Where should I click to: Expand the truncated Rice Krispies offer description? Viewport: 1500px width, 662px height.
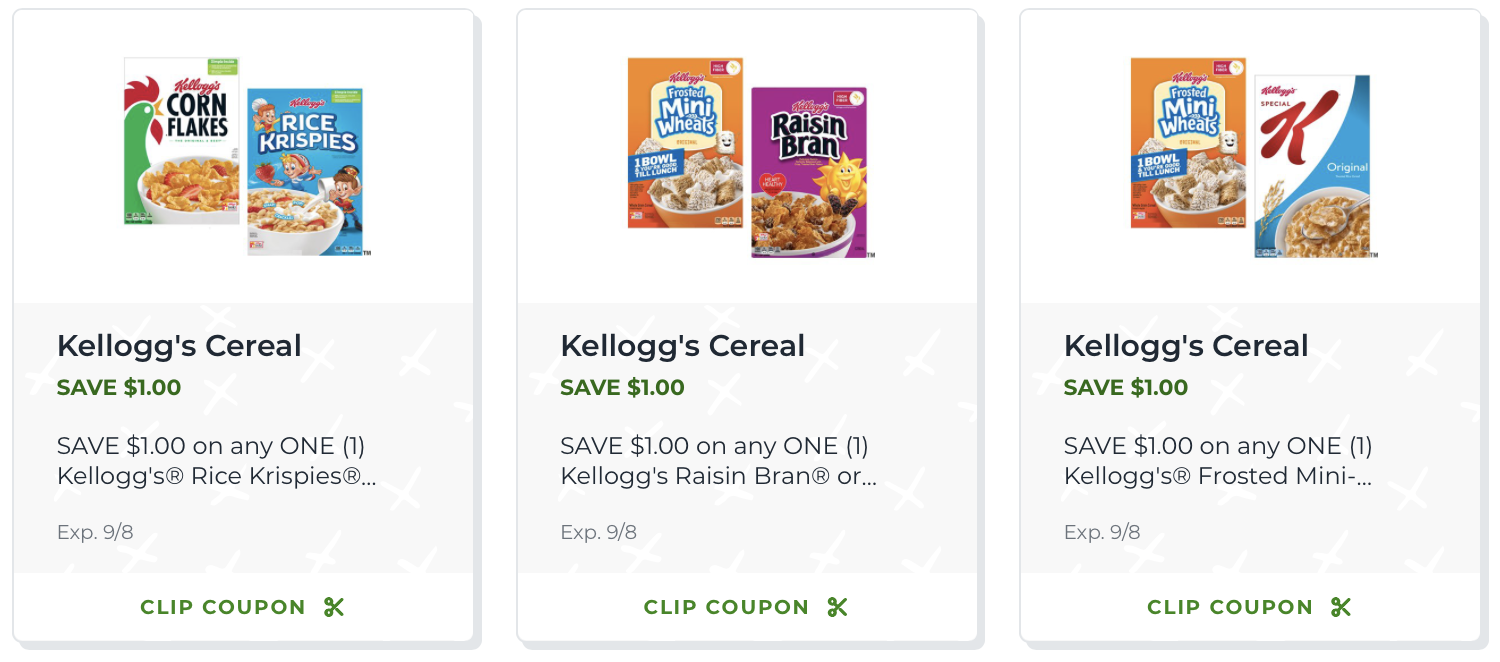pyautogui.click(x=215, y=461)
